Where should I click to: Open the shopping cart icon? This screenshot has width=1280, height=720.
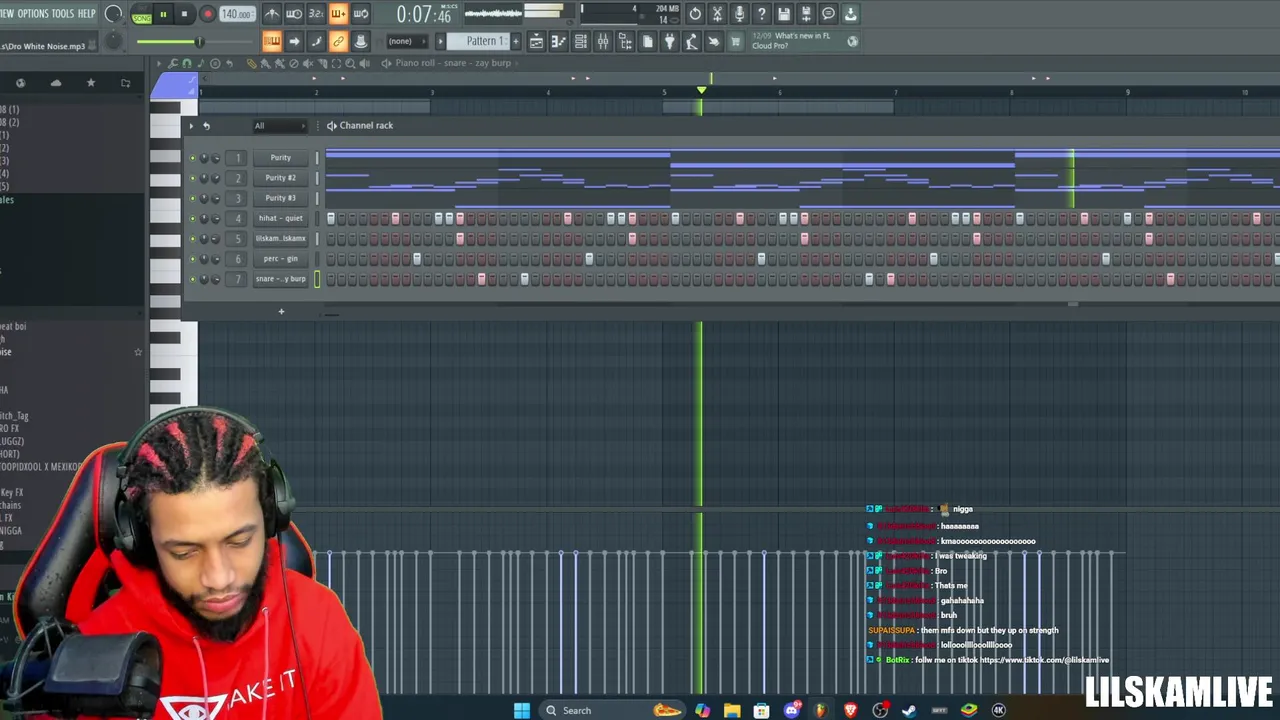735,41
